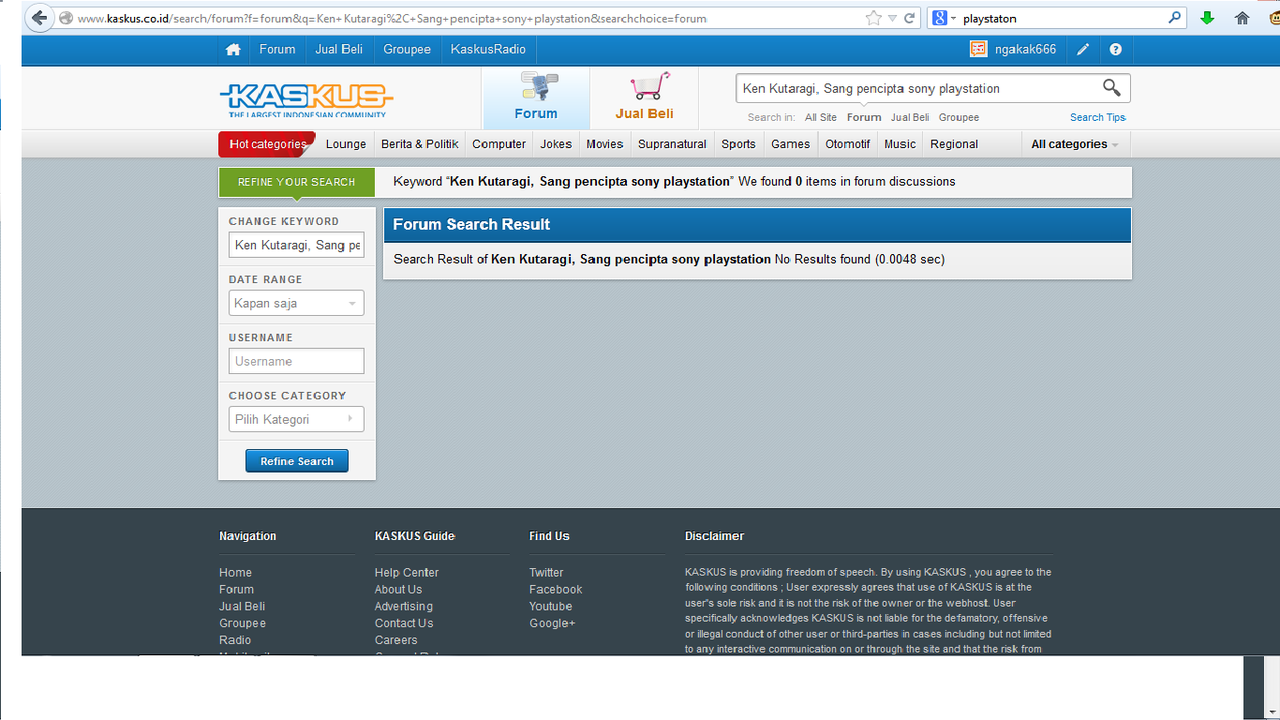1280x720 pixels.
Task: Open the Contact Us link
Action: click(x=404, y=624)
